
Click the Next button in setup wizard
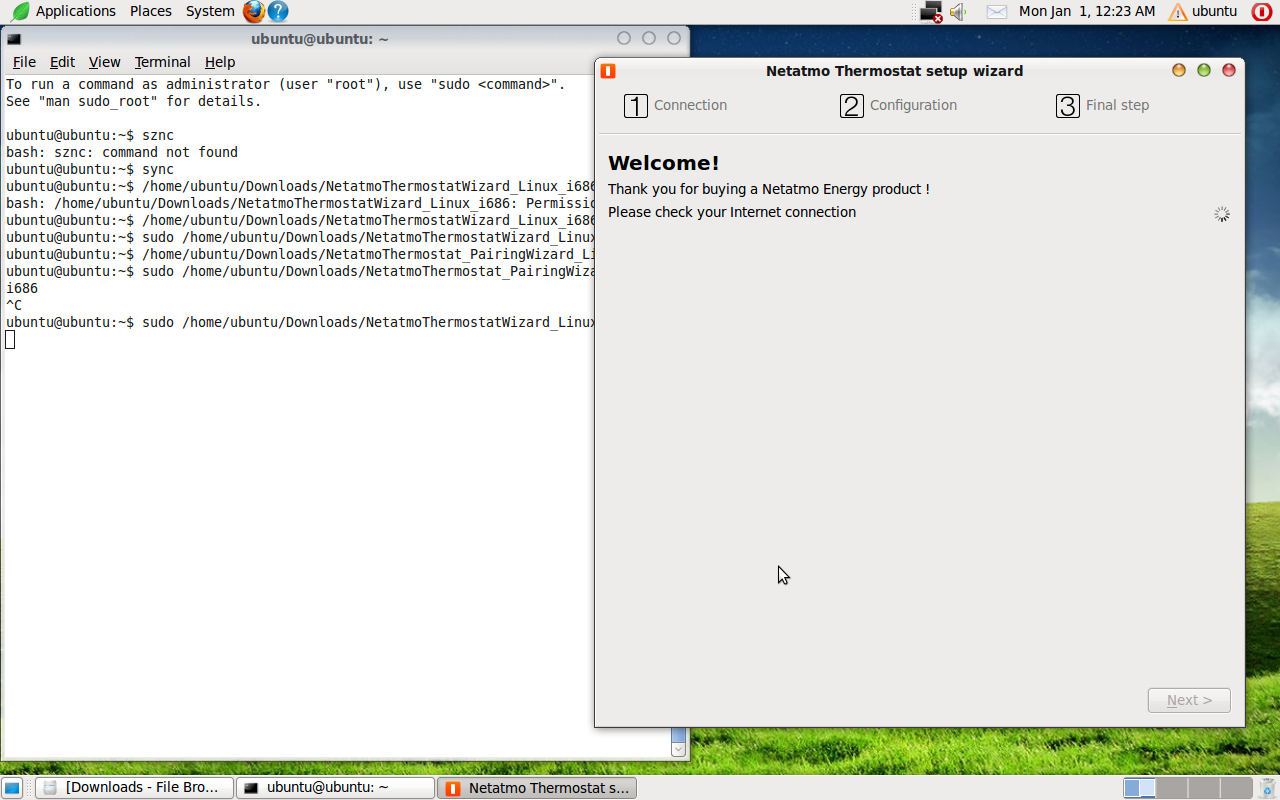[1188, 700]
